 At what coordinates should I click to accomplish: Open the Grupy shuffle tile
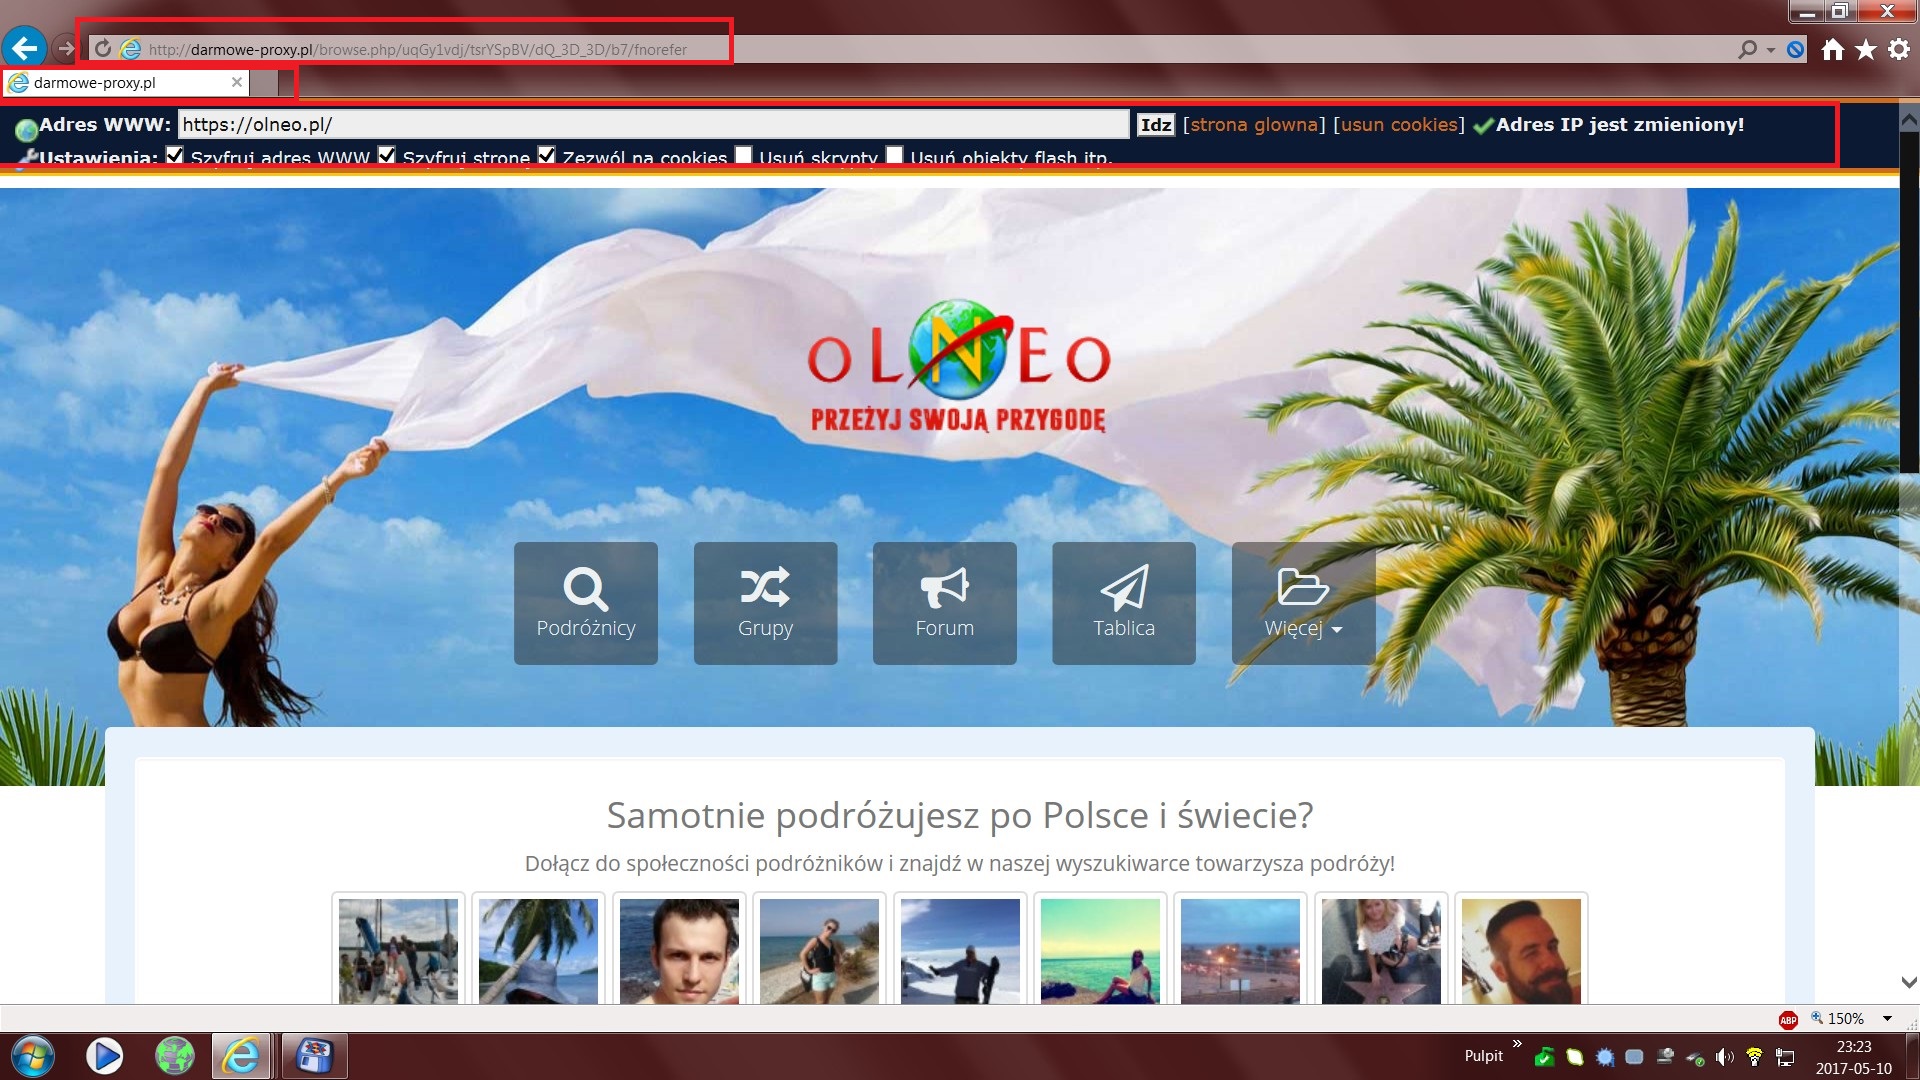click(x=765, y=603)
